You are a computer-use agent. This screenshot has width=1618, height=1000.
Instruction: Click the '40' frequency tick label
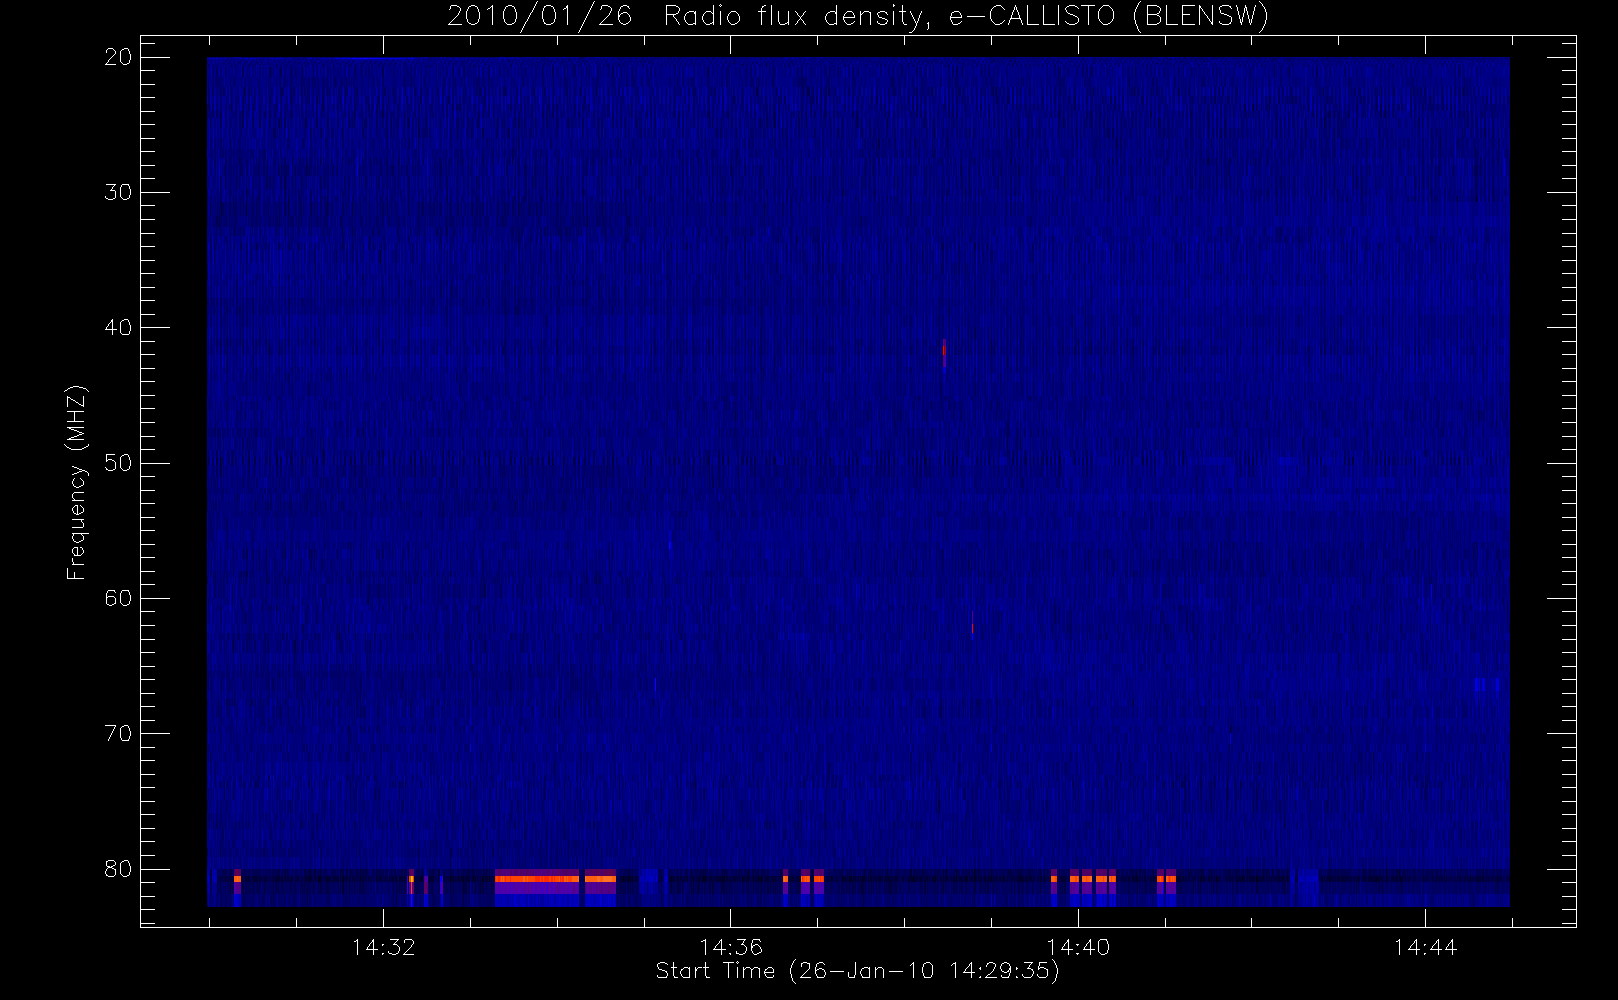[118, 328]
